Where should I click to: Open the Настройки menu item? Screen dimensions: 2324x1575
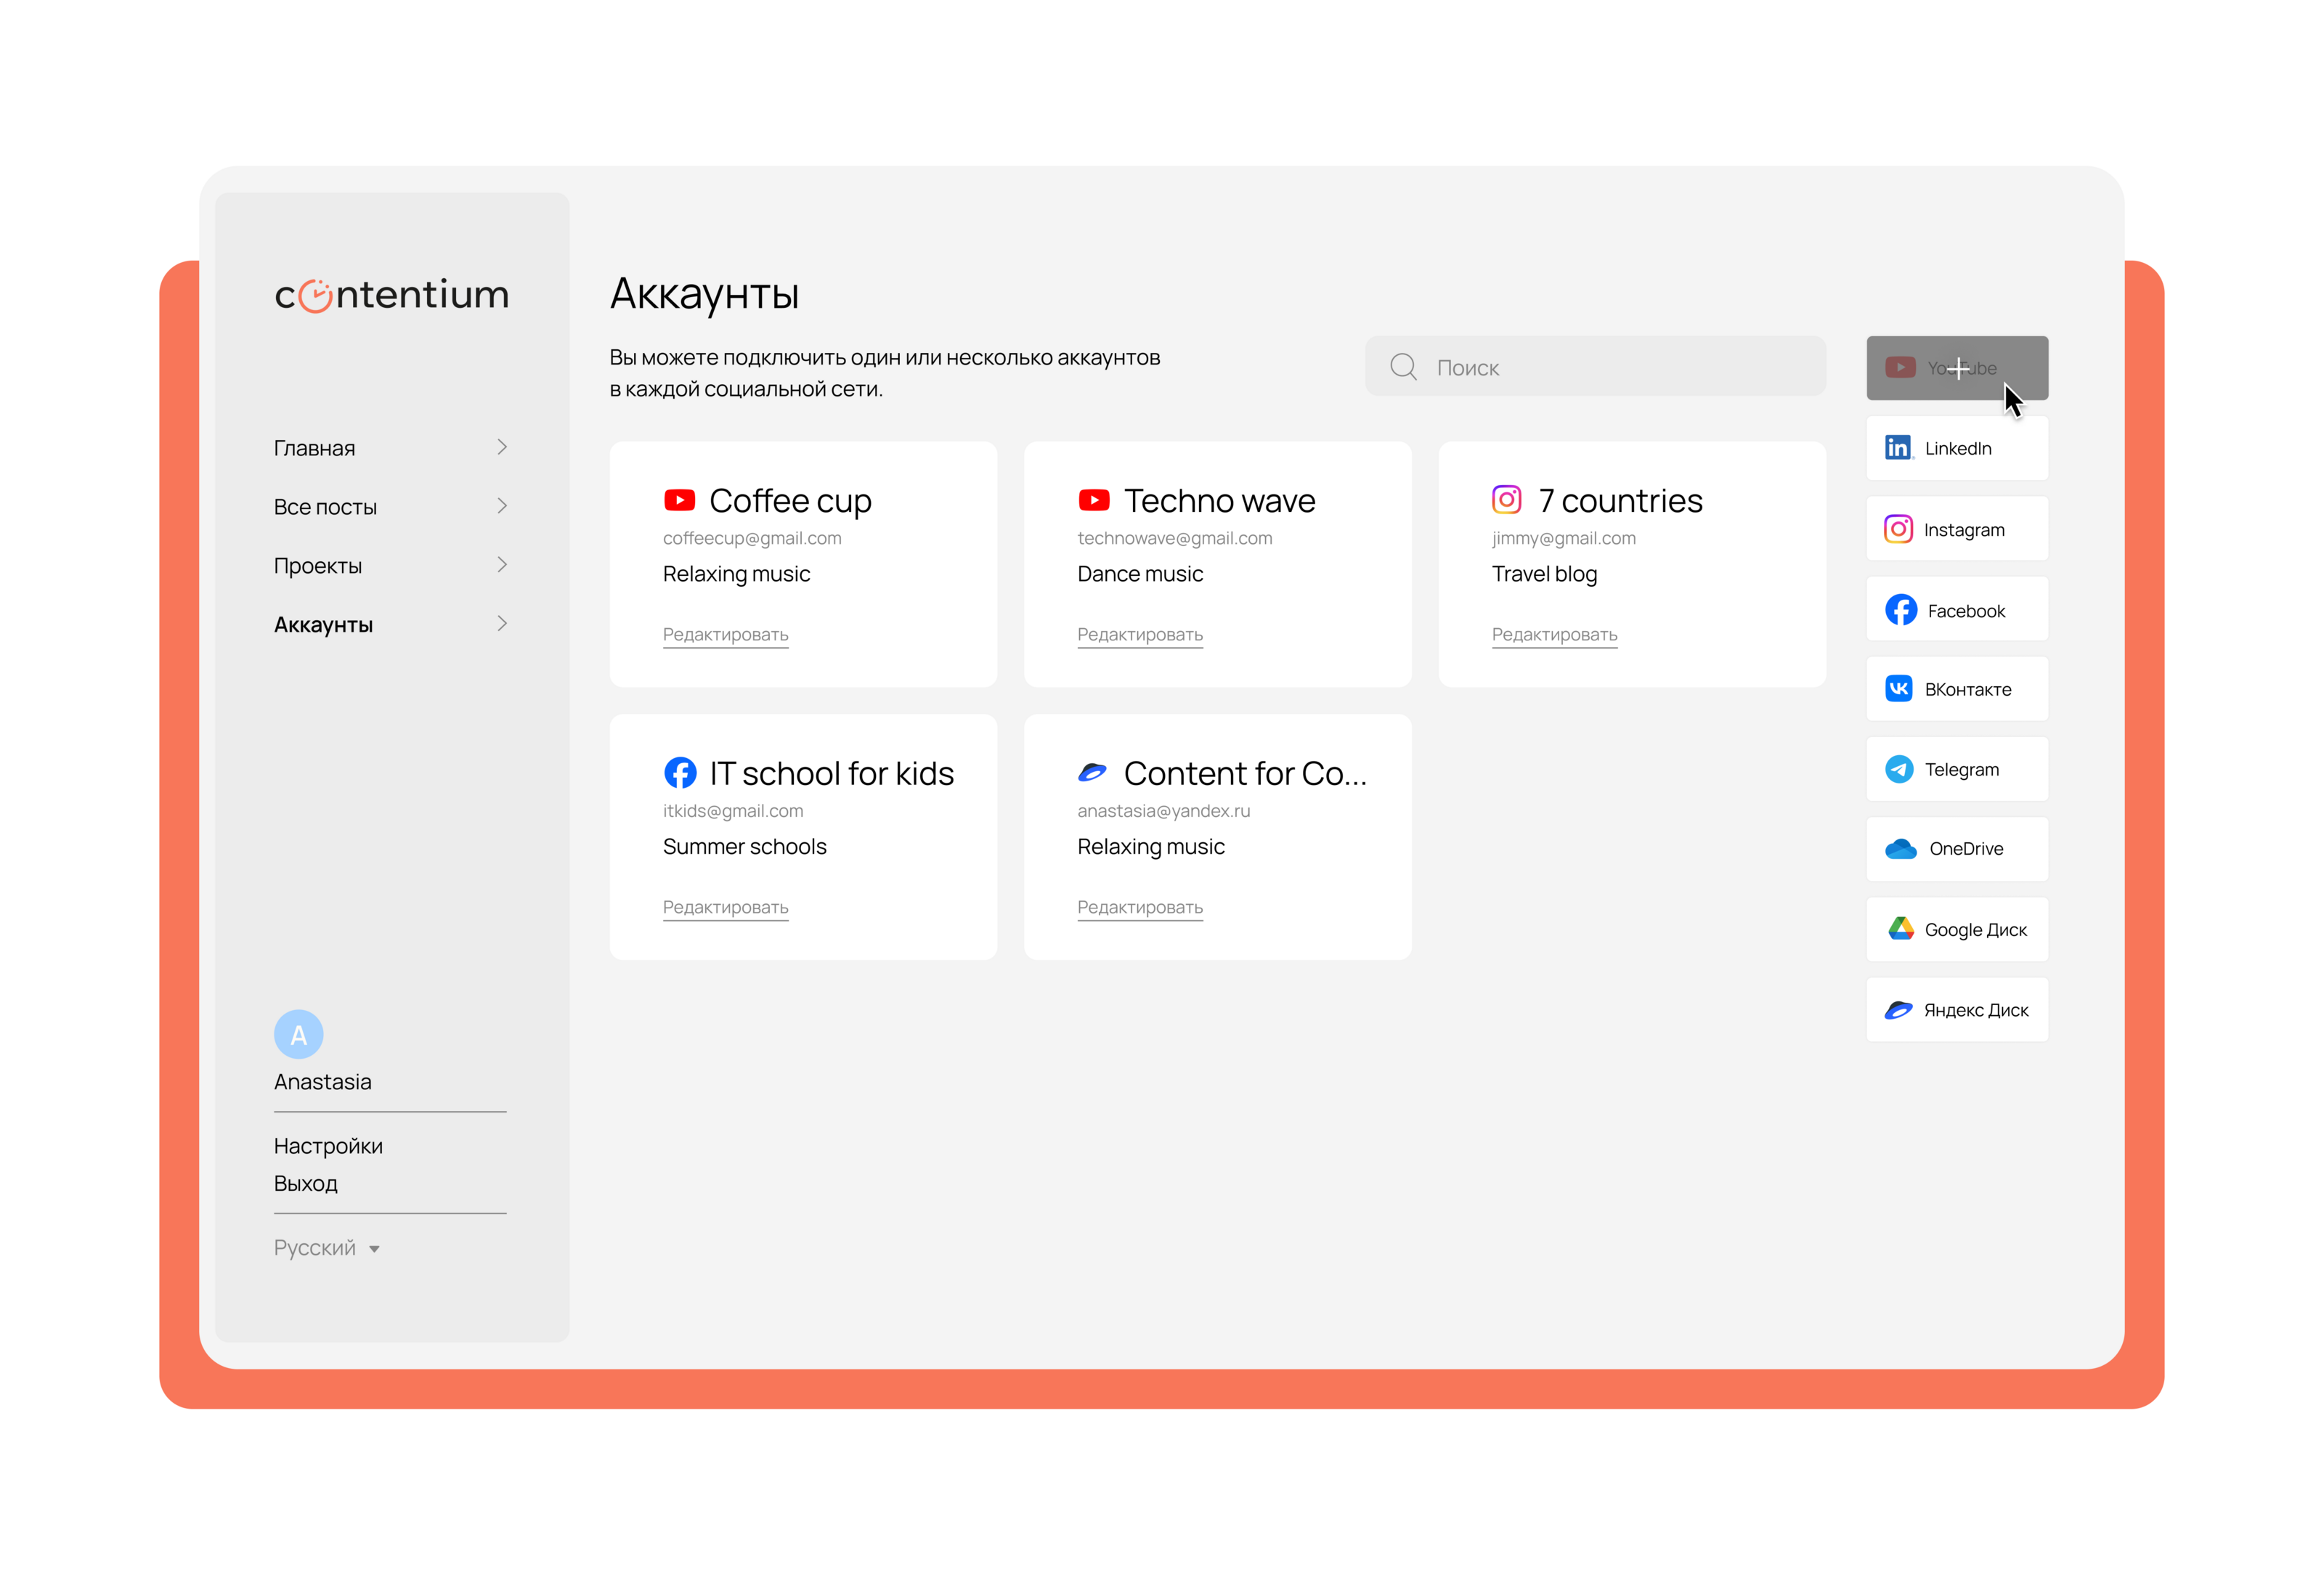(x=328, y=1145)
